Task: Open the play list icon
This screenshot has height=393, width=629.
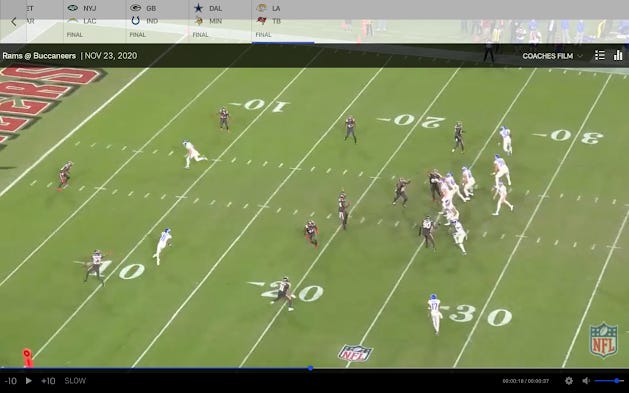Action: pos(600,55)
